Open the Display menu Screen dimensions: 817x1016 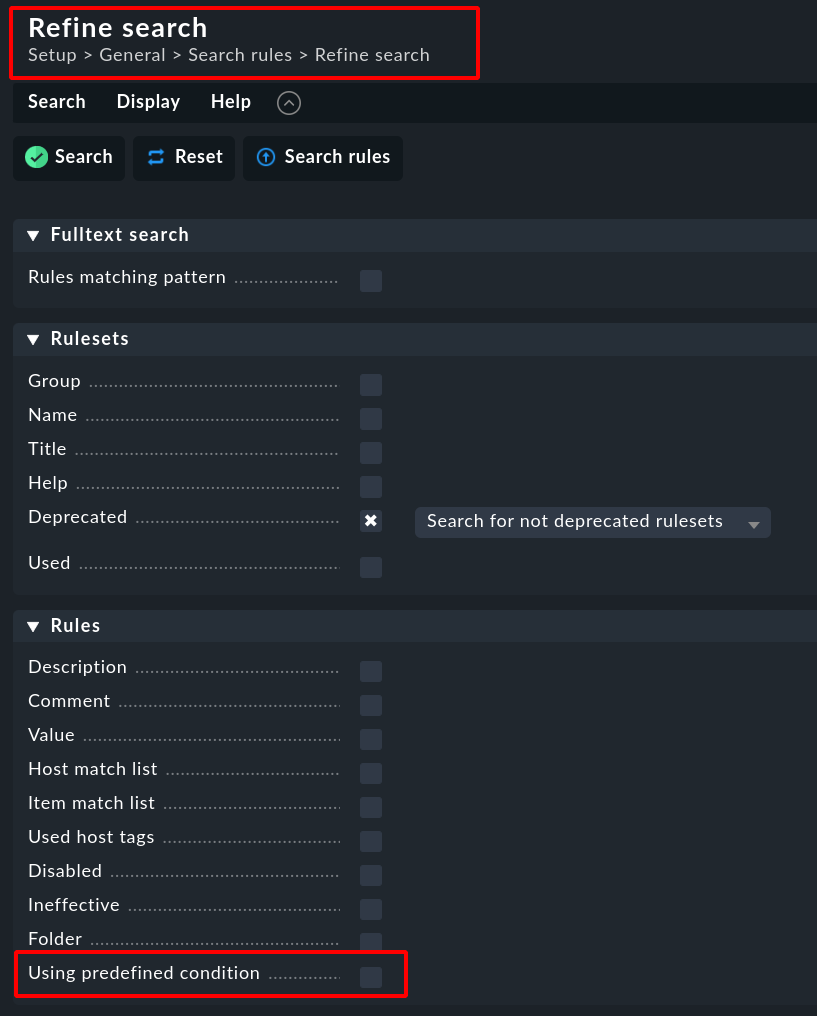(148, 102)
